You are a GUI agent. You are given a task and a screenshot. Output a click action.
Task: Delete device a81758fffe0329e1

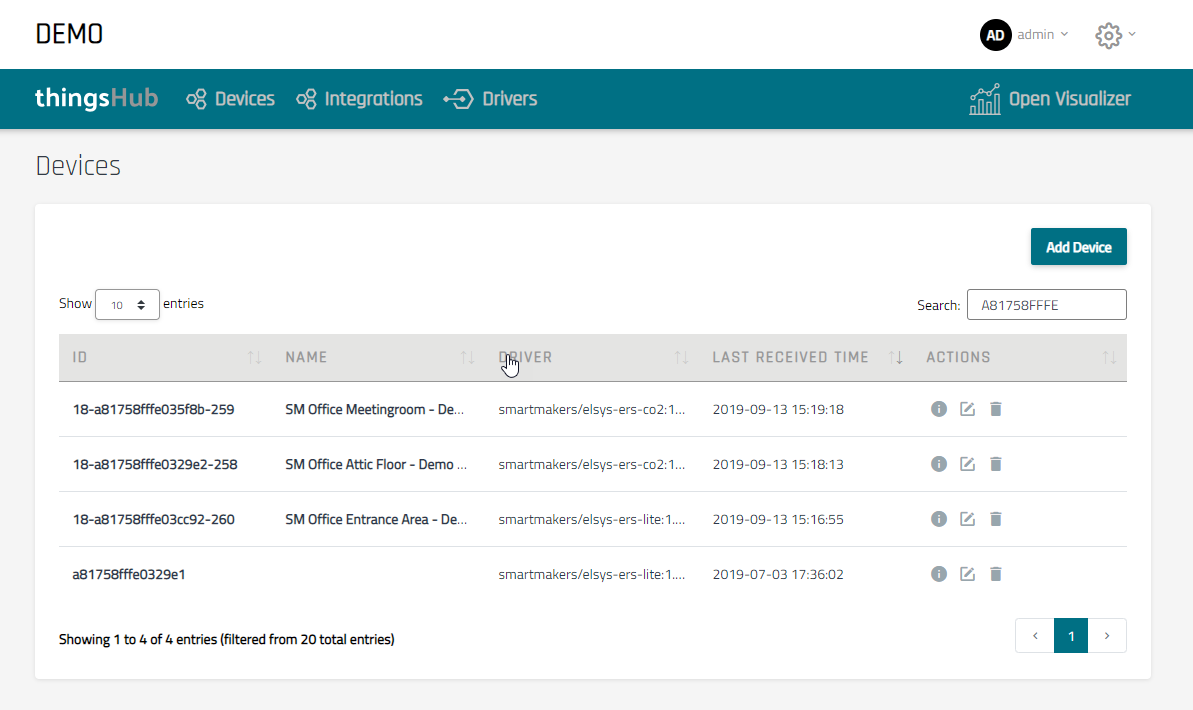pos(995,574)
